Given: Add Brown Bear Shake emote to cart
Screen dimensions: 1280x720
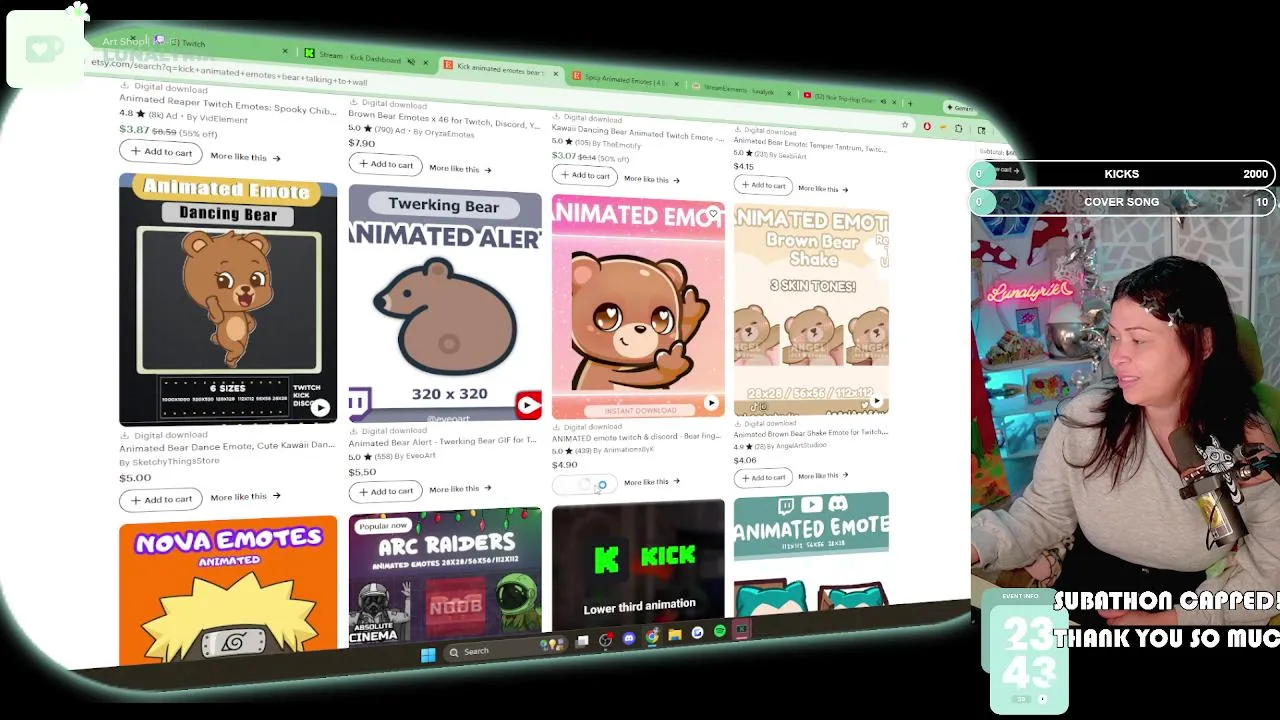Looking at the screenshot, I should 763,477.
